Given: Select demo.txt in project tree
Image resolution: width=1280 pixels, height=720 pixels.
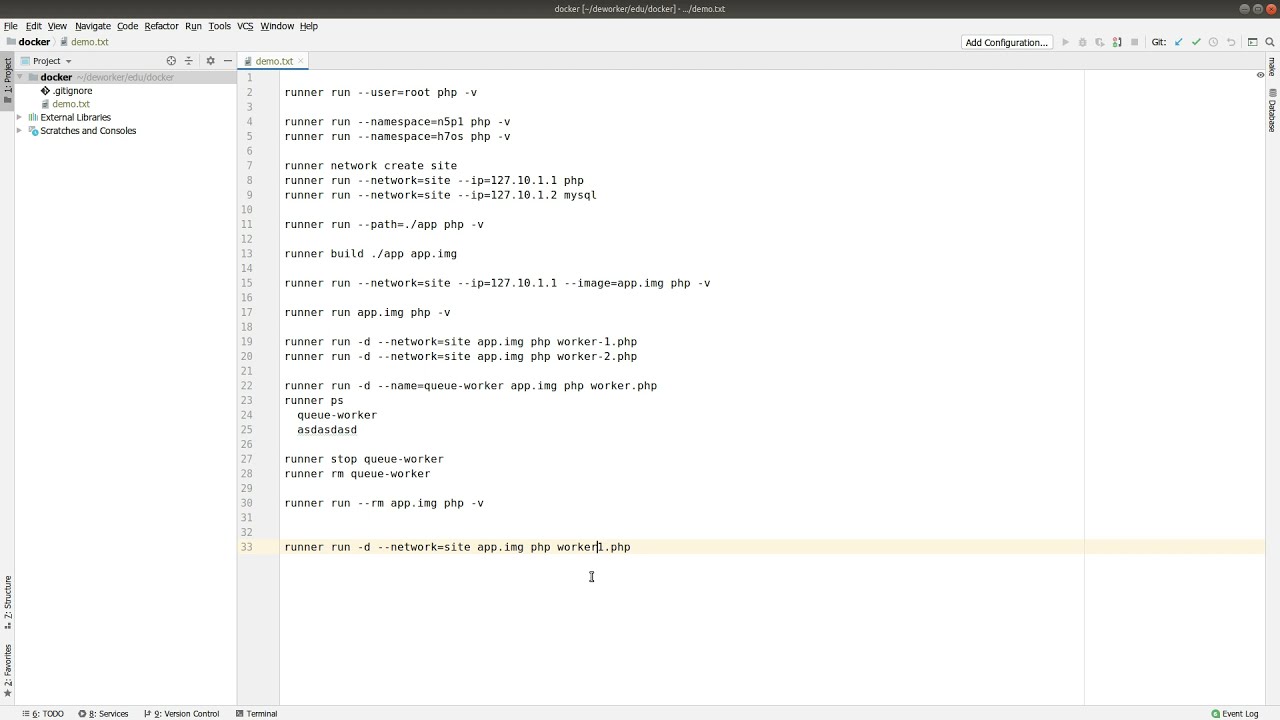Looking at the screenshot, I should [71, 104].
